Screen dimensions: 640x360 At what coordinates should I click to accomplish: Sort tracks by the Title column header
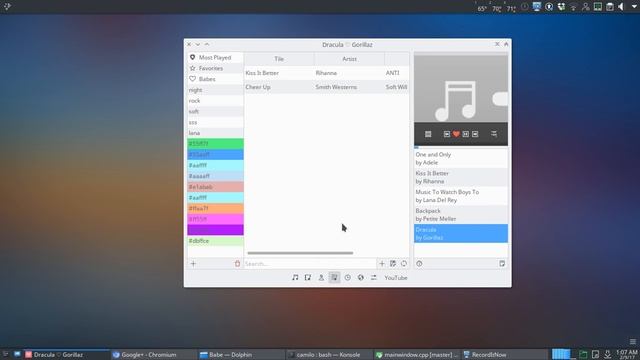279,59
